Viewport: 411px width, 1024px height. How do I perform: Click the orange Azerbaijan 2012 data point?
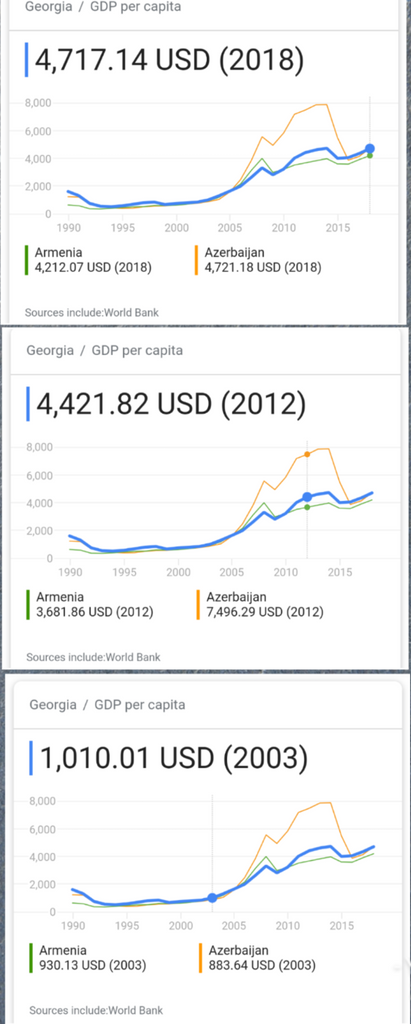pyautogui.click(x=307, y=454)
